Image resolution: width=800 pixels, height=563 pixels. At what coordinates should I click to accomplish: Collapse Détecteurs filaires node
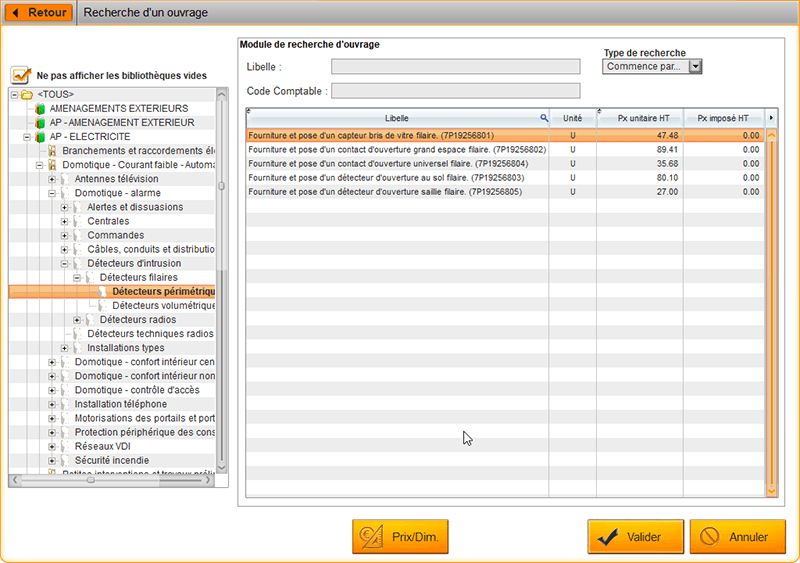point(77,278)
